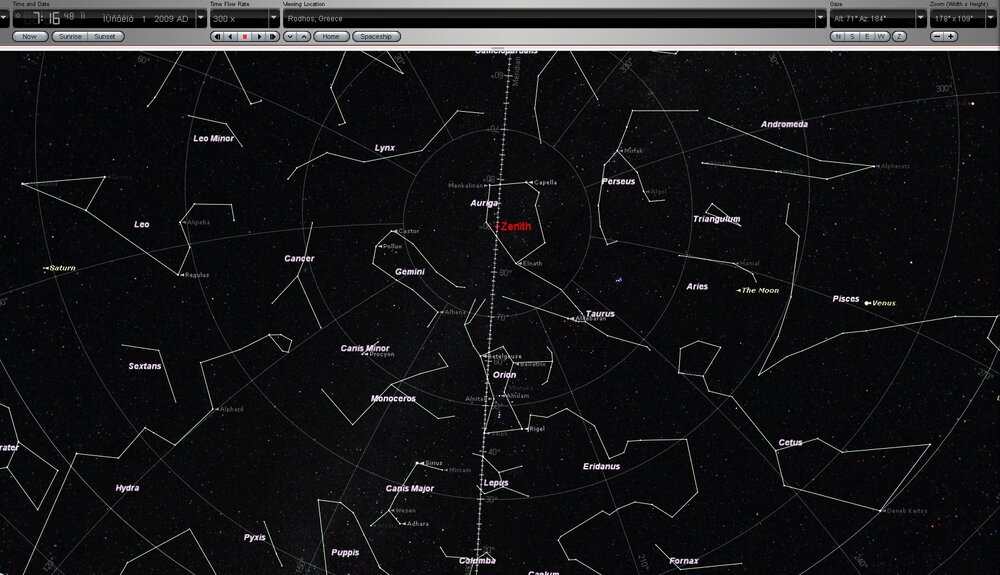Run time forward with the play arrow

259,36
